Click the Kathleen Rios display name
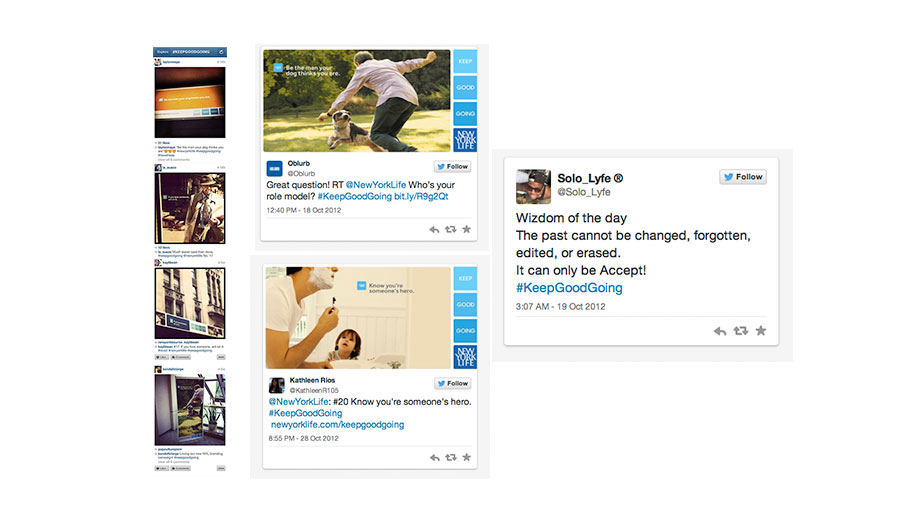This screenshot has width=900, height=520. click(x=312, y=380)
